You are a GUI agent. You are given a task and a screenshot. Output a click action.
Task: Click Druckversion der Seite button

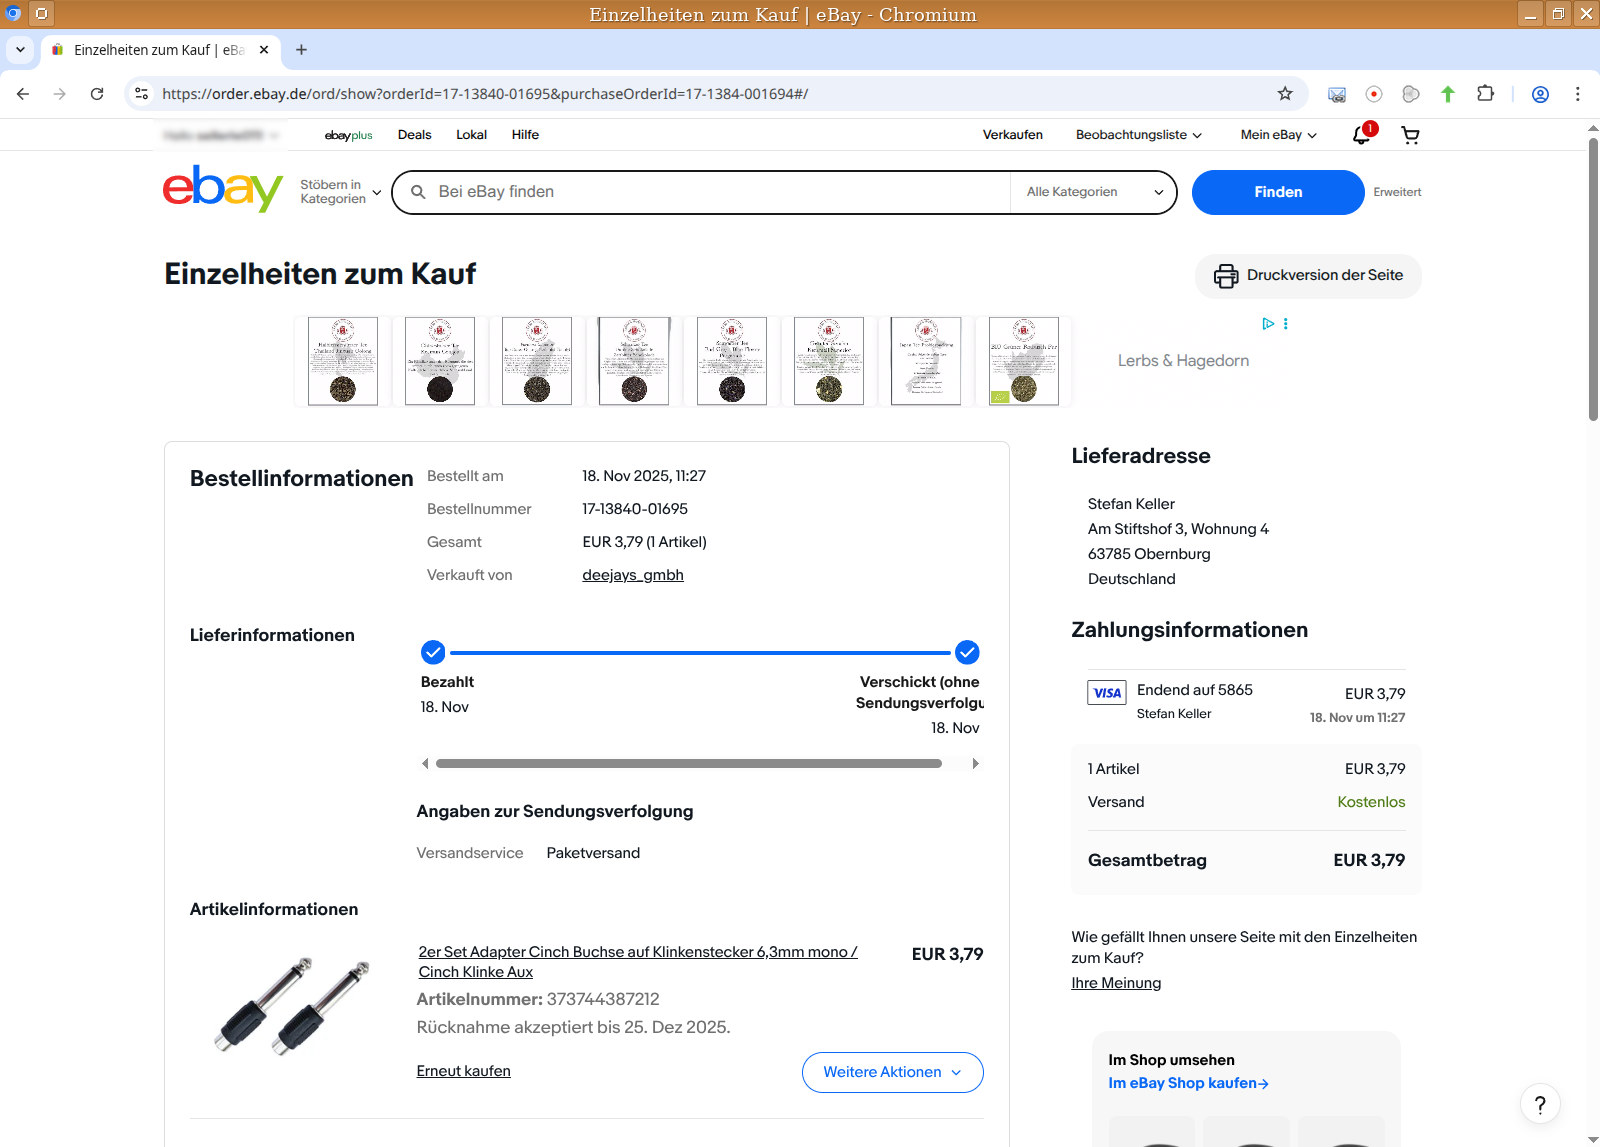click(1308, 276)
